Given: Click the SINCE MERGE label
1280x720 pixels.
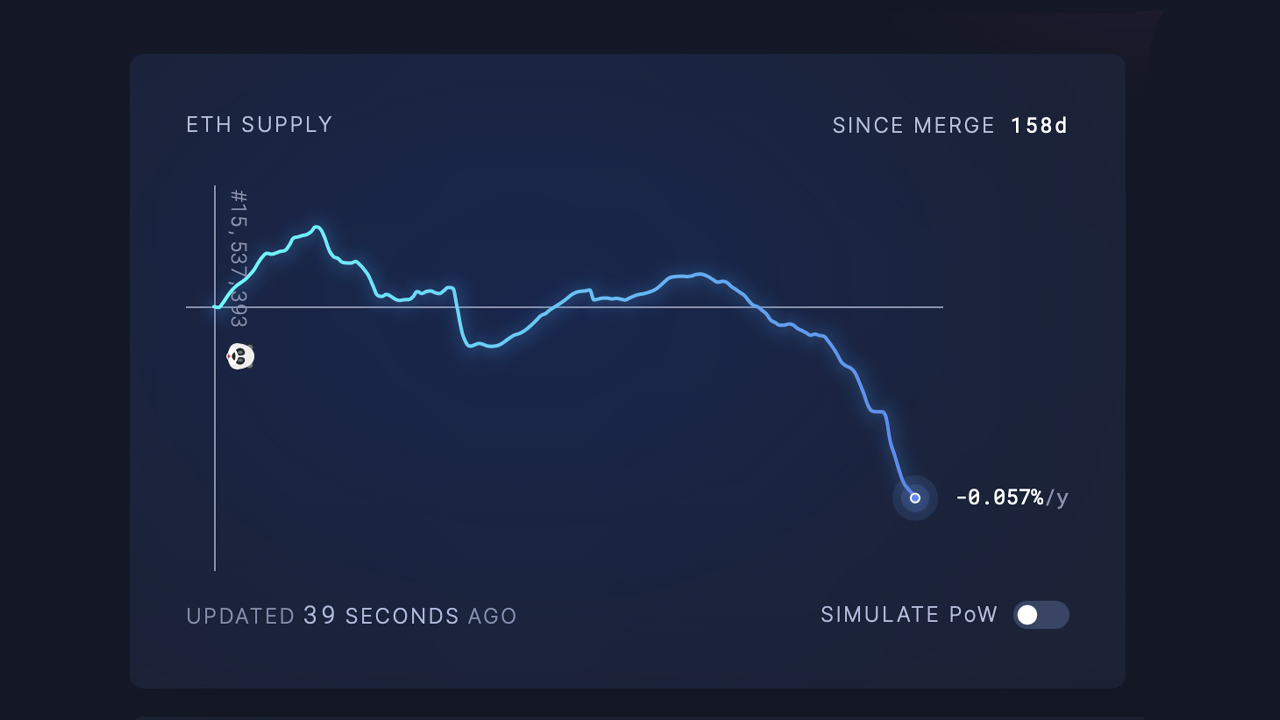Looking at the screenshot, I should coord(913,126).
